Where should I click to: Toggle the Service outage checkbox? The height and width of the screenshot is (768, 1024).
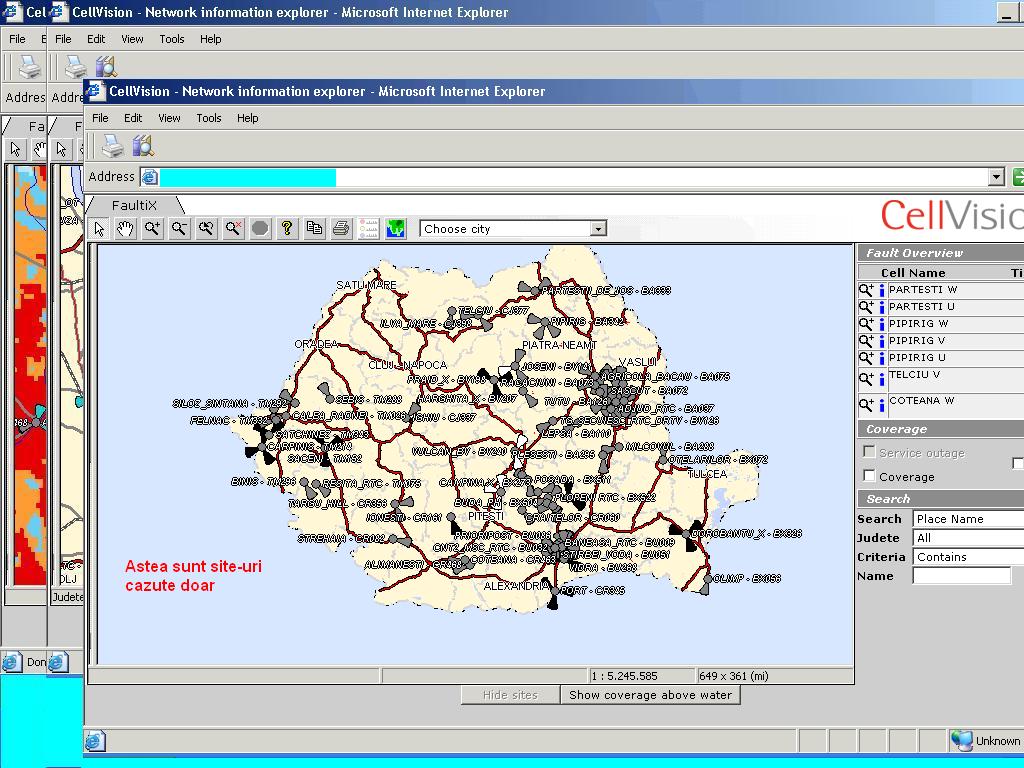pyautogui.click(x=869, y=452)
